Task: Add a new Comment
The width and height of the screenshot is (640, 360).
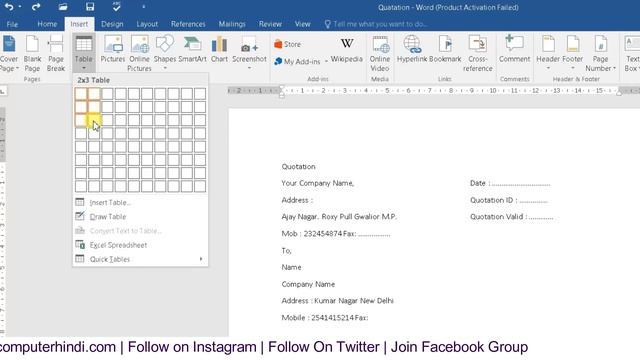Action: click(x=514, y=49)
